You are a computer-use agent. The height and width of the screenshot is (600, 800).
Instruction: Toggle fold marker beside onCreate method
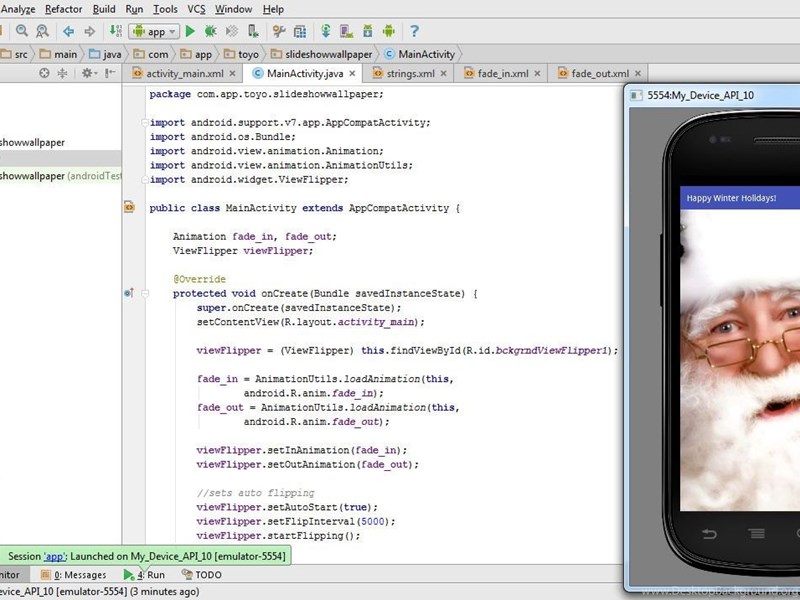point(144,294)
